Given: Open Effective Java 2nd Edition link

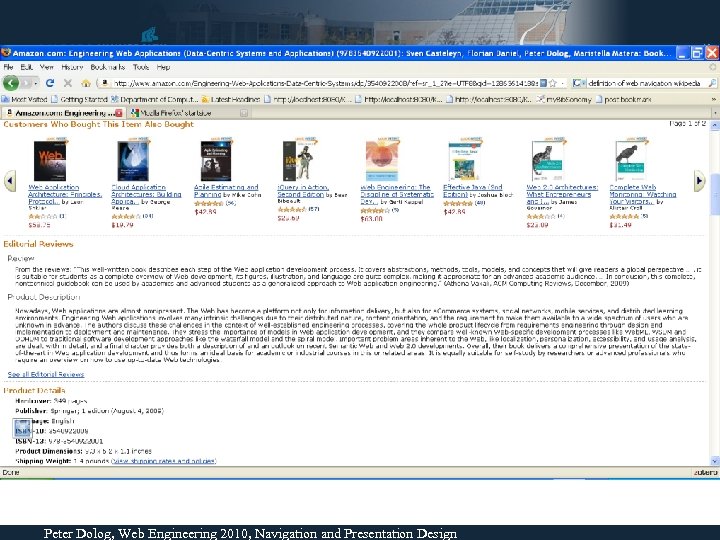Looking at the screenshot, I should pos(472,191).
